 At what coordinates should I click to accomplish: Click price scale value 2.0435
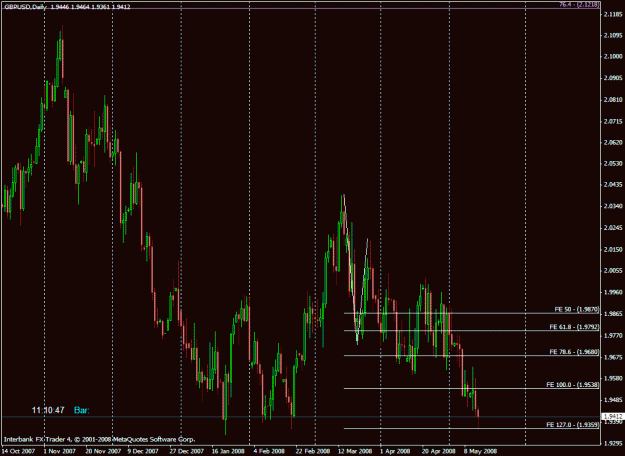tap(613, 185)
